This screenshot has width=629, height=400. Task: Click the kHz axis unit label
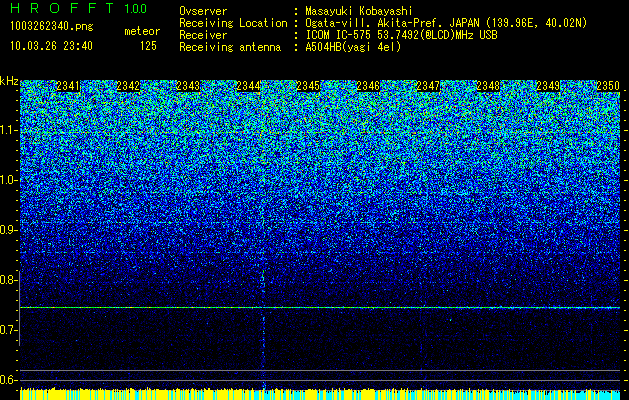pyautogui.click(x=9, y=81)
